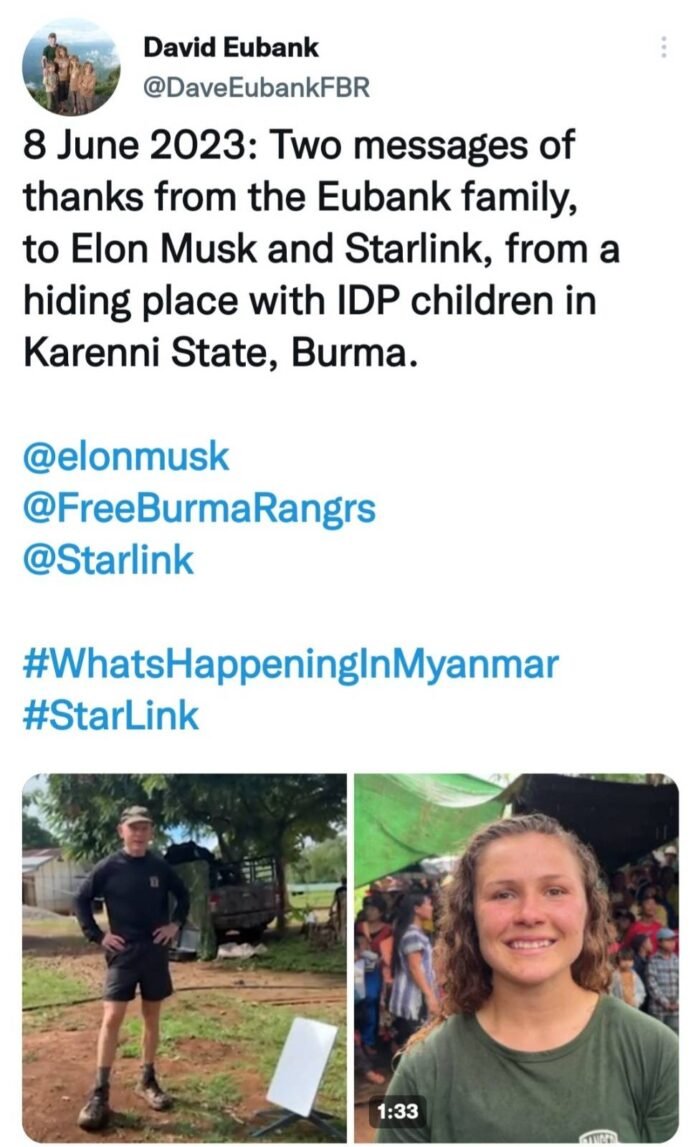Follow the @FreeBurmaRangrs mention link
The width and height of the screenshot is (696, 1147).
[x=199, y=509]
